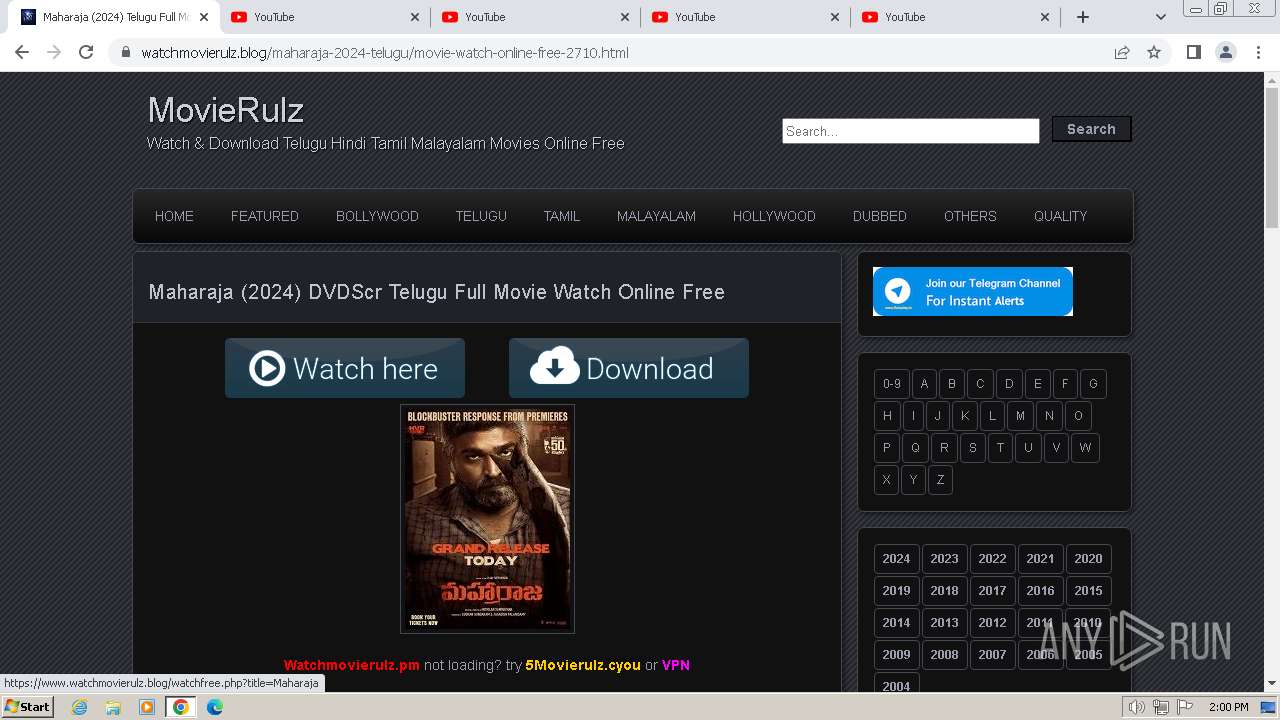Focus the site Search input box

pyautogui.click(x=910, y=131)
